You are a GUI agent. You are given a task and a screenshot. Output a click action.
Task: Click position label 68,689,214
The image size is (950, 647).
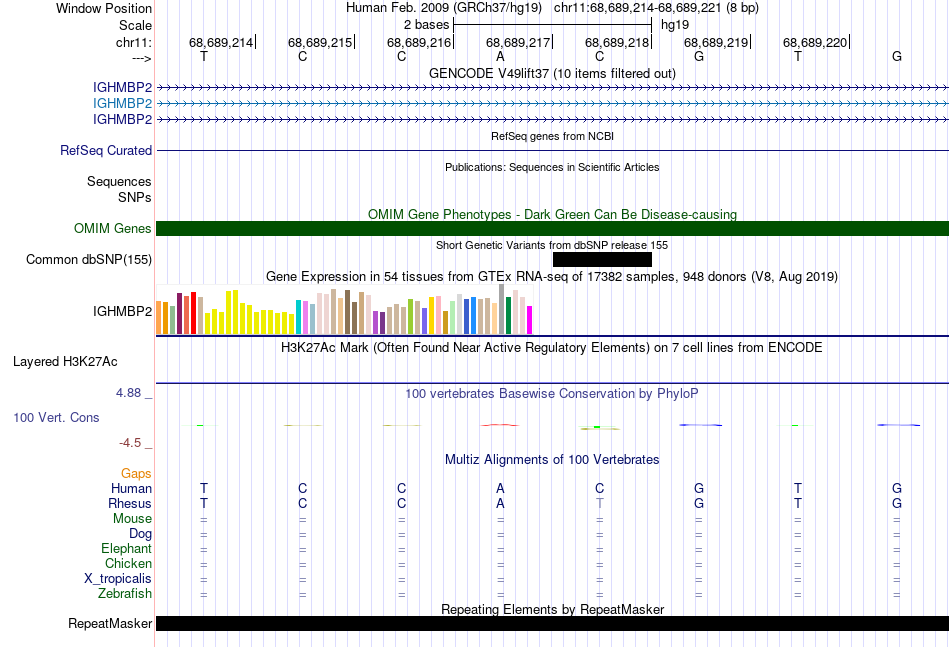(221, 42)
